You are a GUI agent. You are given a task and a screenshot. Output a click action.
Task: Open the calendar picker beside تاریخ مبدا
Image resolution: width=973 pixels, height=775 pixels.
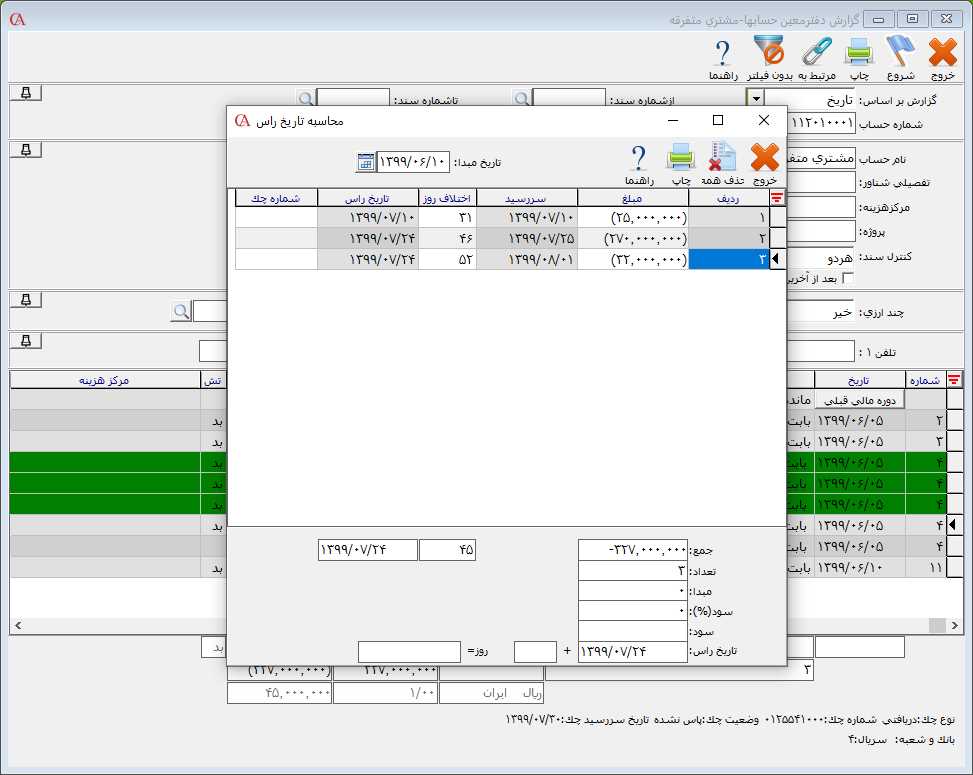pyautogui.click(x=365, y=162)
